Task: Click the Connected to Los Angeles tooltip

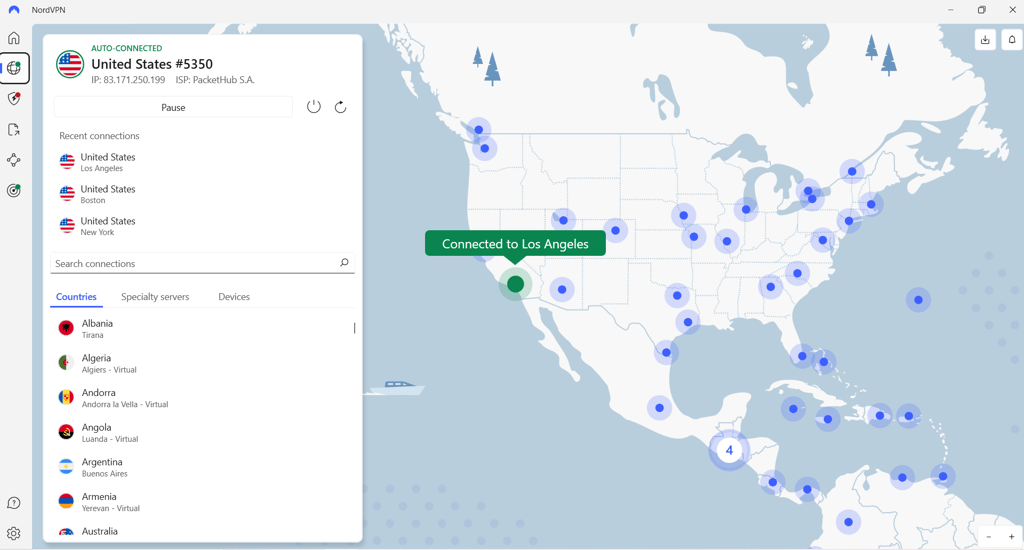Action: tap(515, 244)
